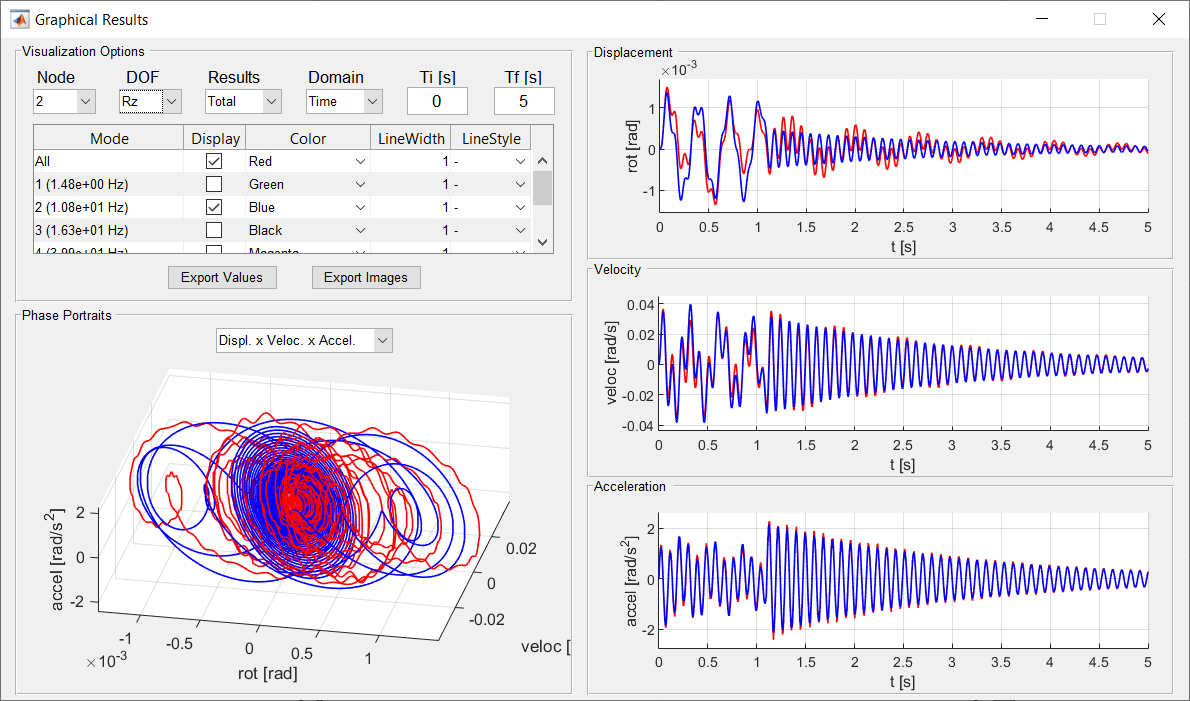Open the Domain dropdown set to Time
Image resolution: width=1190 pixels, height=701 pixels.
(344, 101)
